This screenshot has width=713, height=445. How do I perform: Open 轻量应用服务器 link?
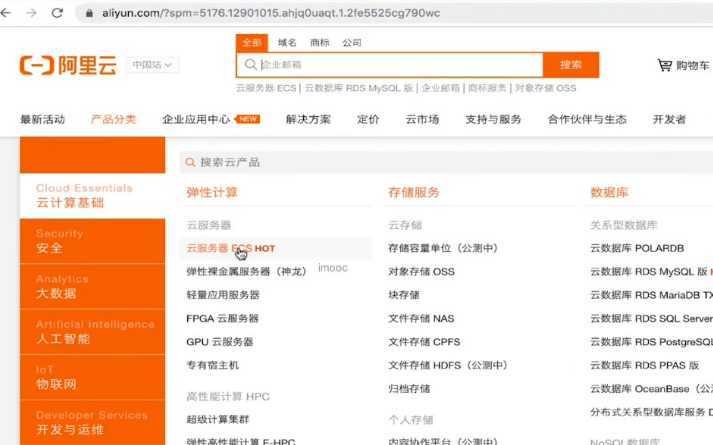pyautogui.click(x=223, y=295)
